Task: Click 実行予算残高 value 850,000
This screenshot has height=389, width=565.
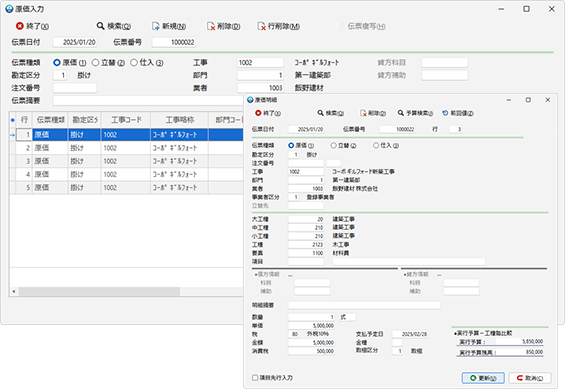Action: (534, 352)
